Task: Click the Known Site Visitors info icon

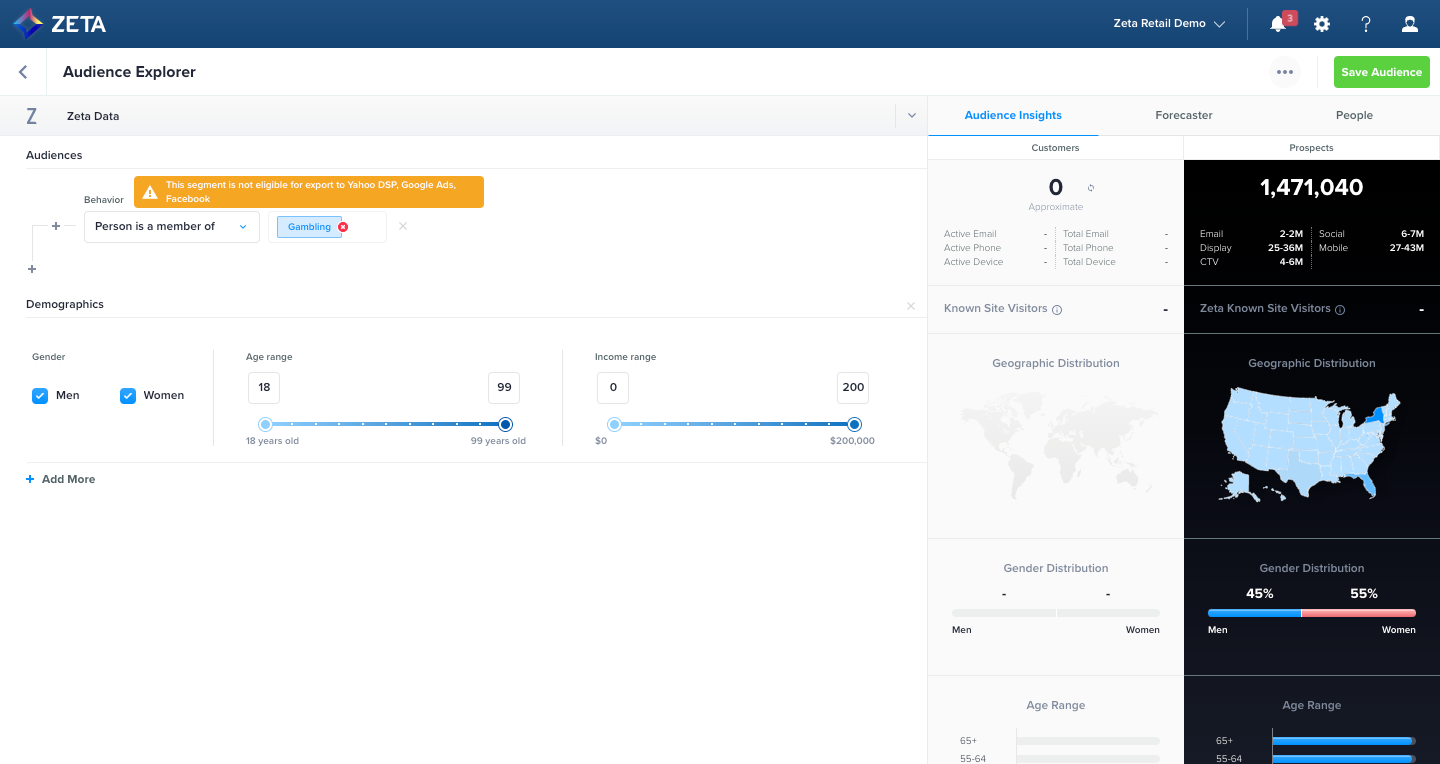Action: [x=1058, y=310]
